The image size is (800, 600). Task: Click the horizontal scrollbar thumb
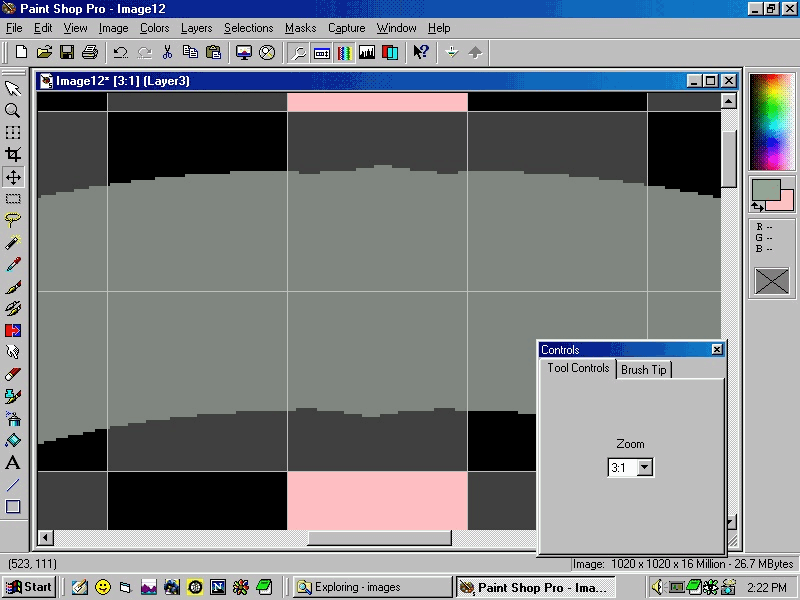379,538
